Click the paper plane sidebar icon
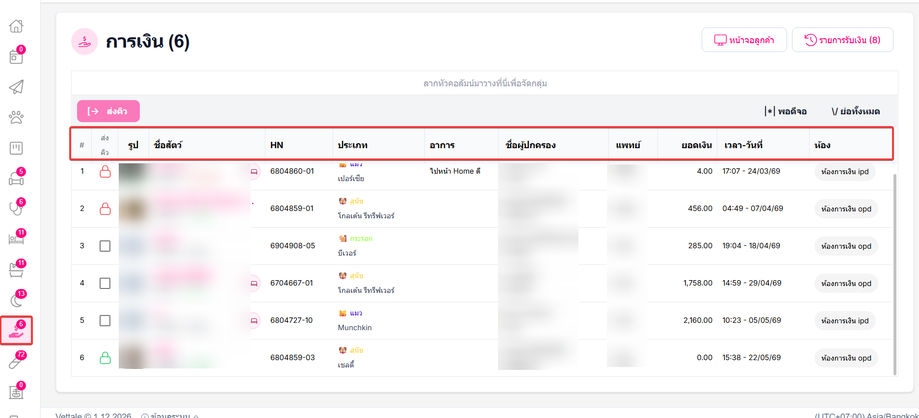This screenshot has height=418, width=919. pyautogui.click(x=16, y=87)
